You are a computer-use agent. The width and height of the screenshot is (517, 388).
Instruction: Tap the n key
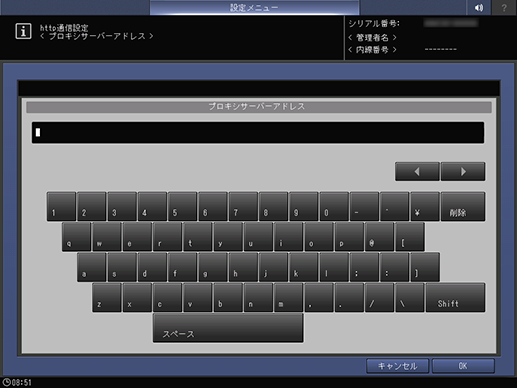pyautogui.click(x=258, y=298)
